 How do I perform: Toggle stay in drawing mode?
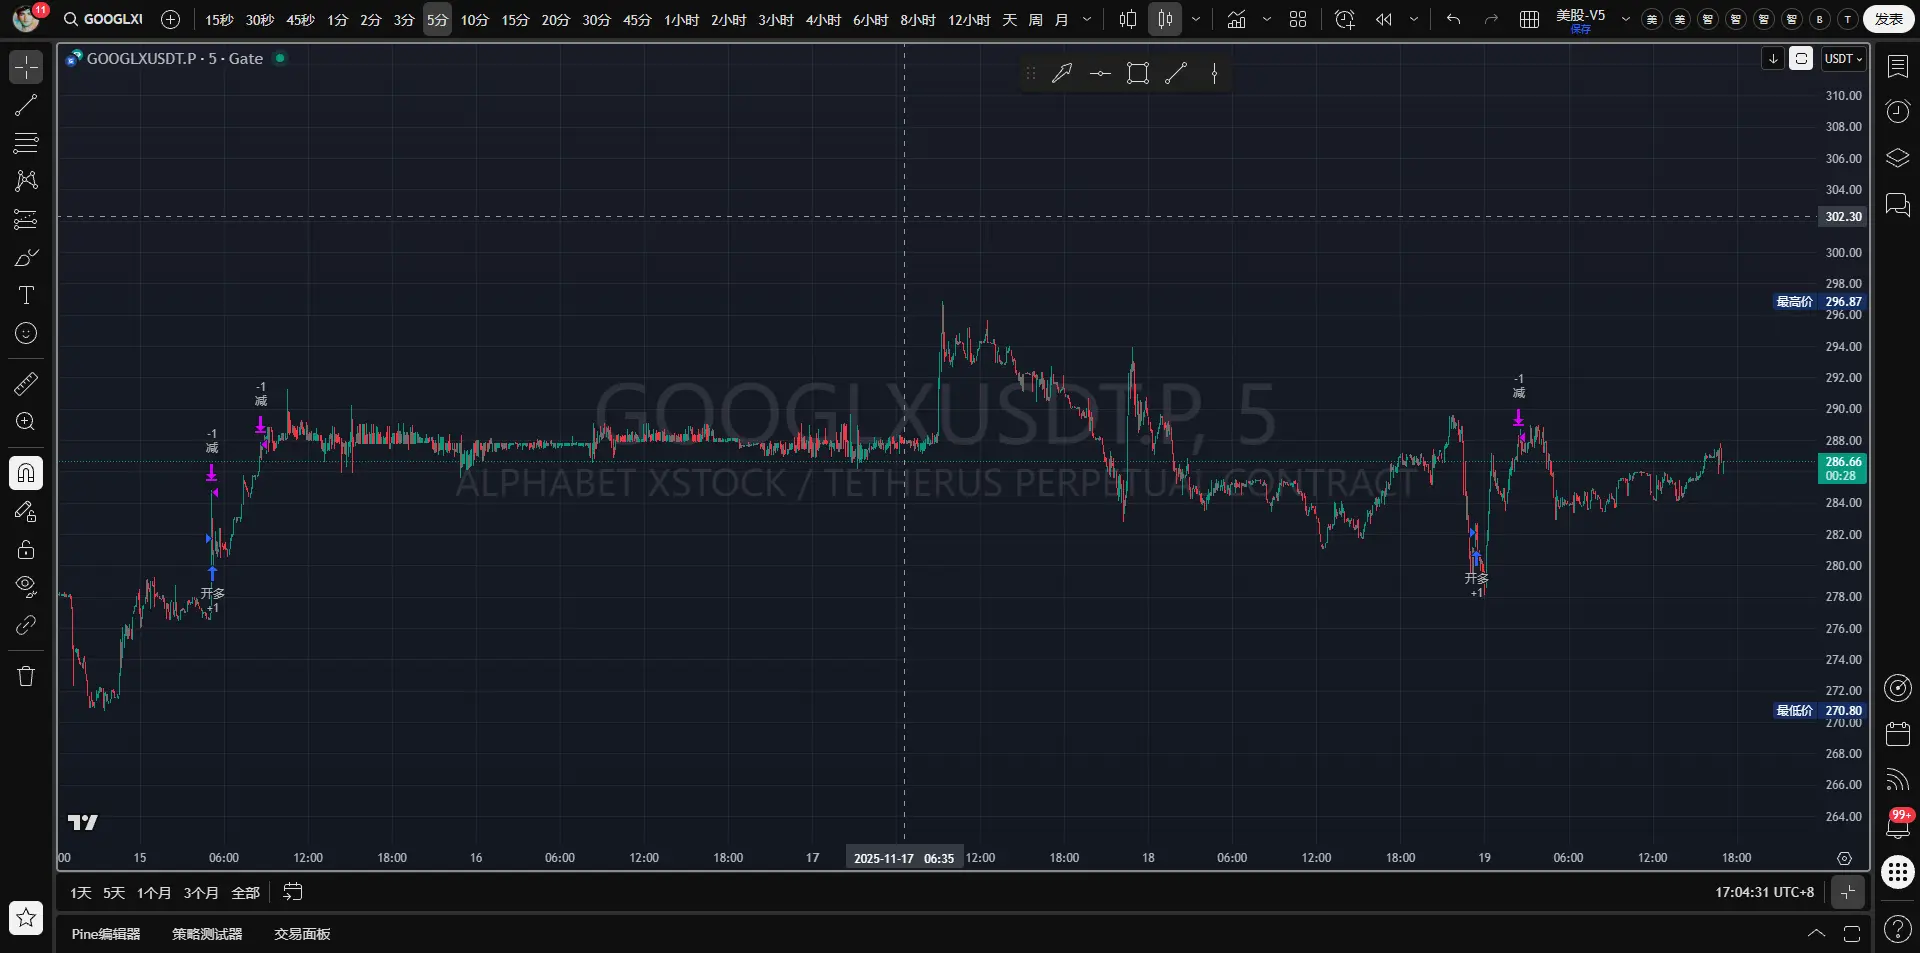click(26, 512)
